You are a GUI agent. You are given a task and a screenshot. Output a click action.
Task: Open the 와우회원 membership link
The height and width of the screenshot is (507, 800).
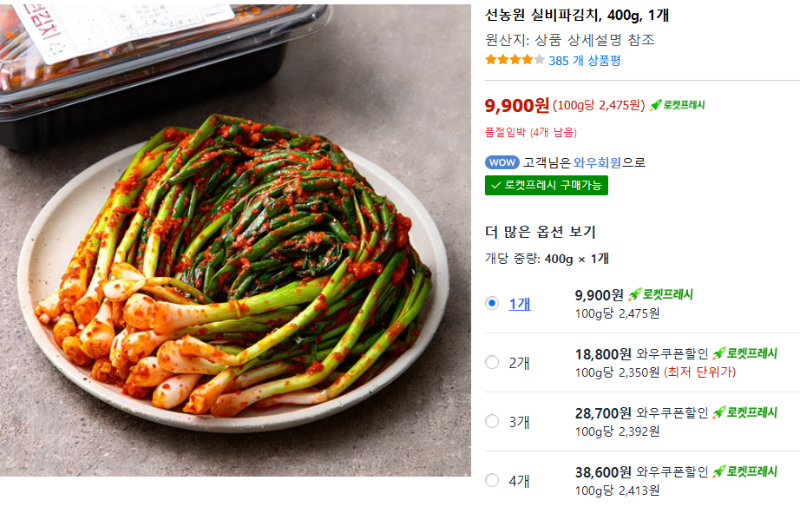[597, 163]
